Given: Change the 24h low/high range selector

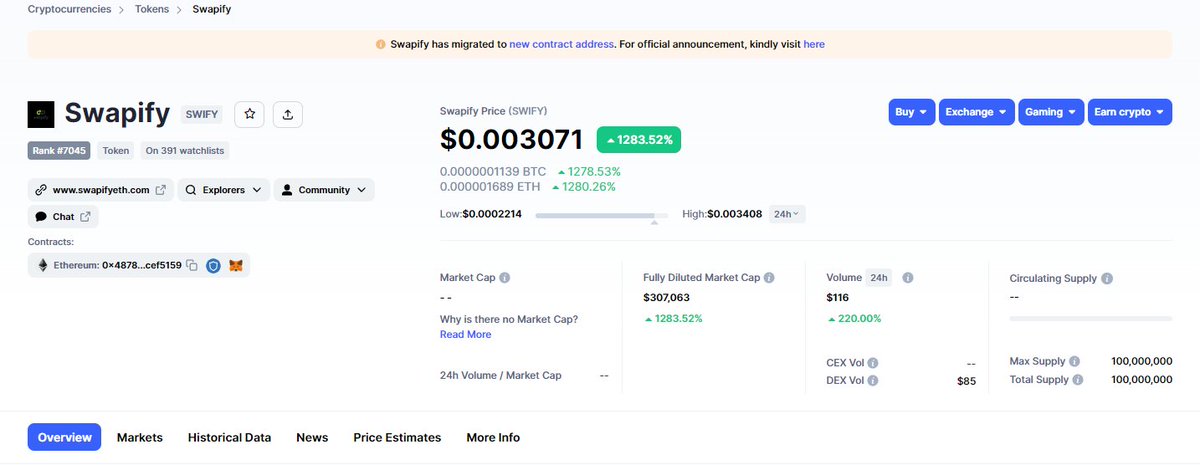Looking at the screenshot, I should [x=787, y=214].
